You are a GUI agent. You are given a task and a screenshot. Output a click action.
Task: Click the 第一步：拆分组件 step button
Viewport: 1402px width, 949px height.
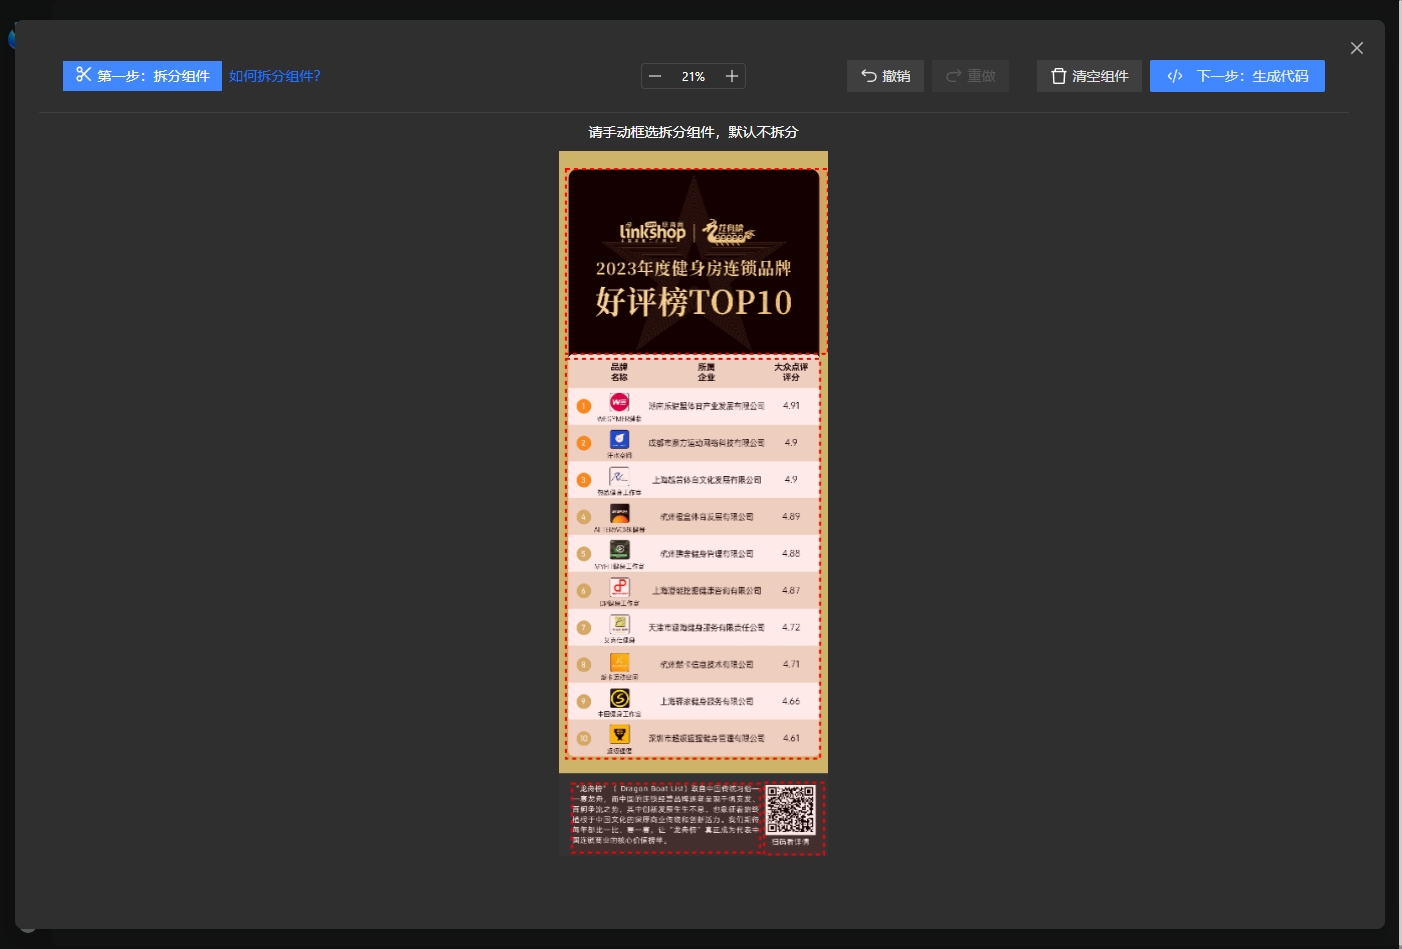pos(142,76)
